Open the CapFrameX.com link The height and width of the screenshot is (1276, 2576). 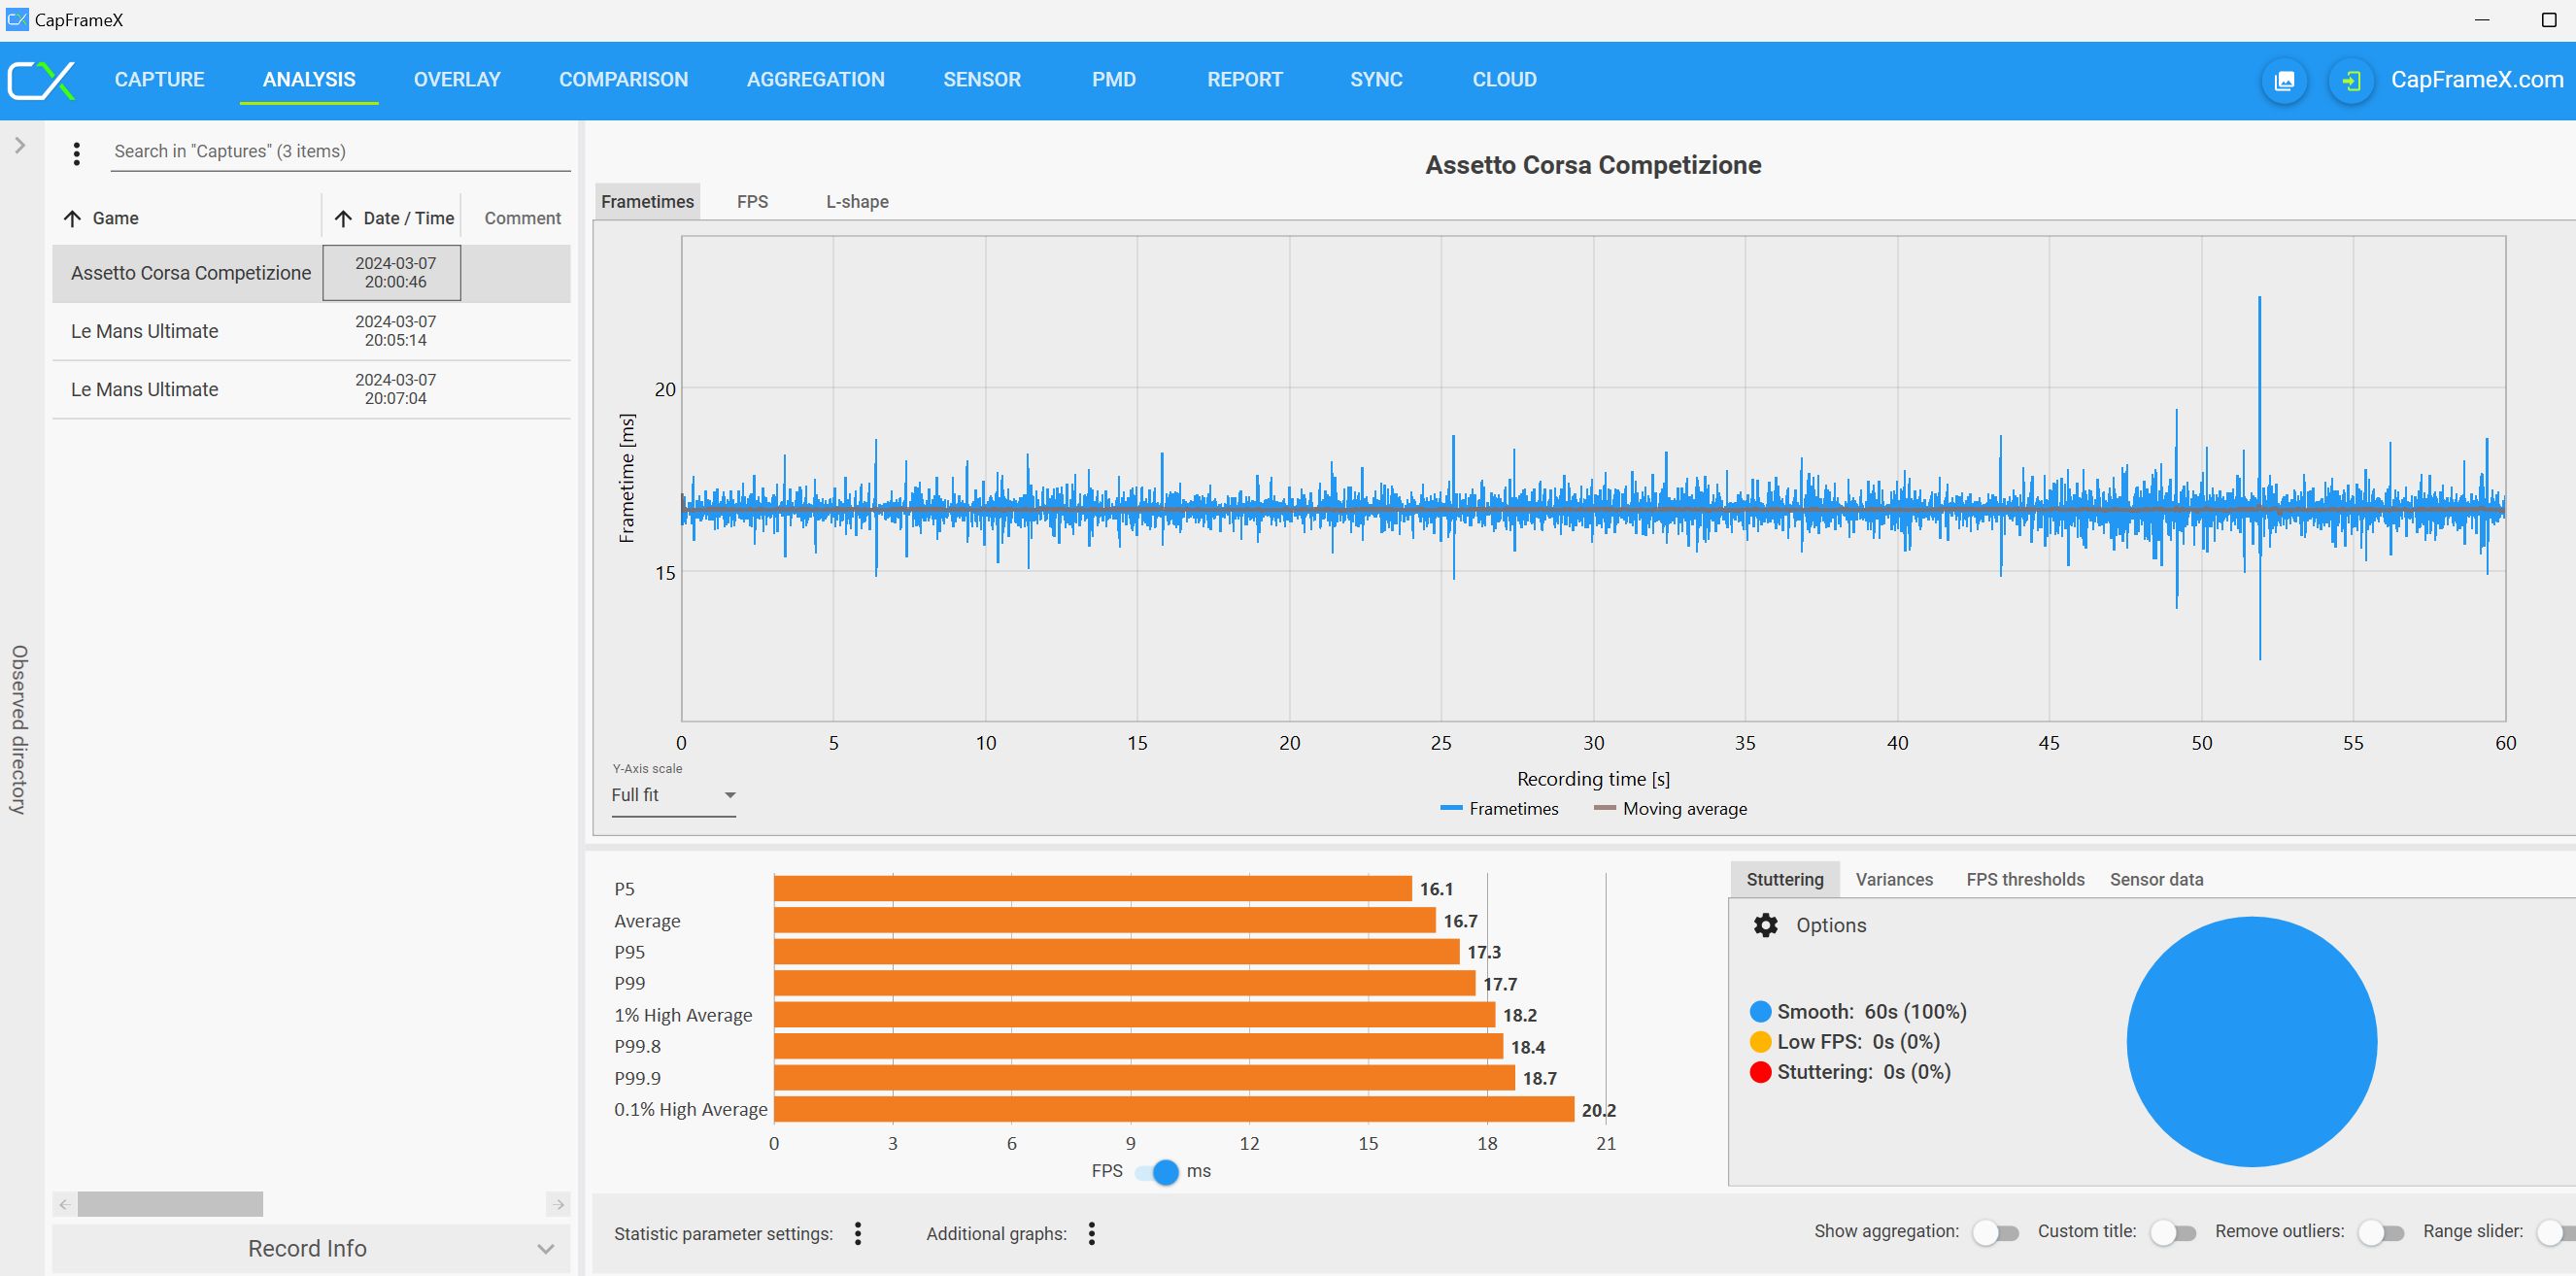coord(2476,80)
